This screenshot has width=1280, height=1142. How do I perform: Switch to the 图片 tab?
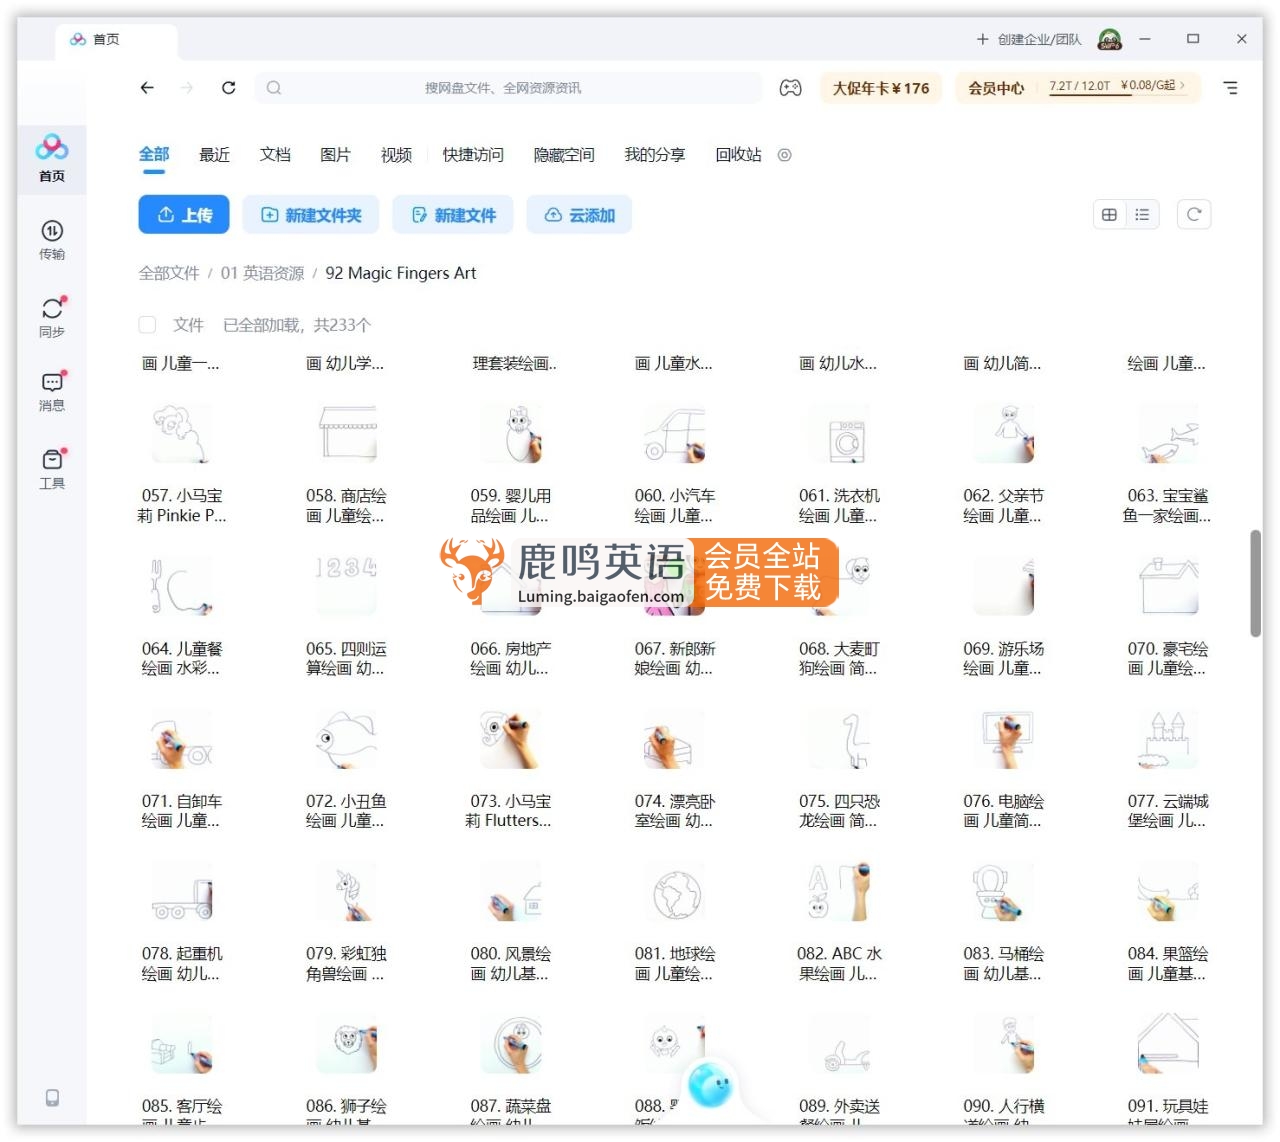click(335, 155)
